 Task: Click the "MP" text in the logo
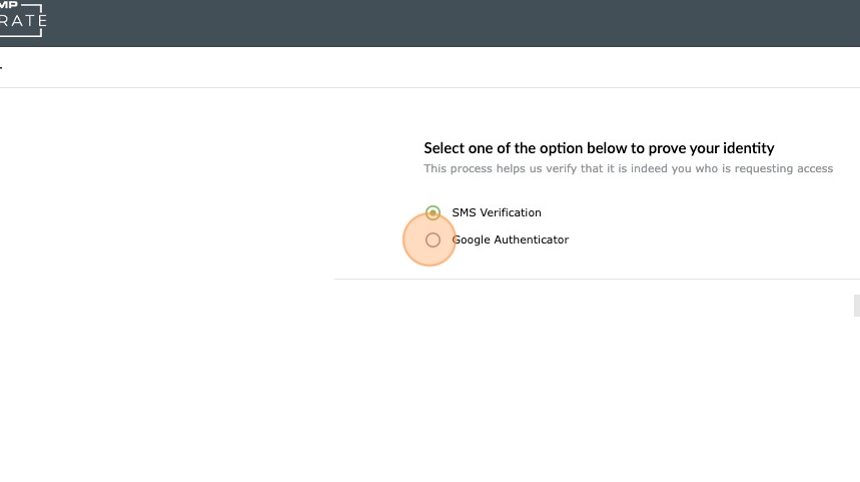coord(9,5)
